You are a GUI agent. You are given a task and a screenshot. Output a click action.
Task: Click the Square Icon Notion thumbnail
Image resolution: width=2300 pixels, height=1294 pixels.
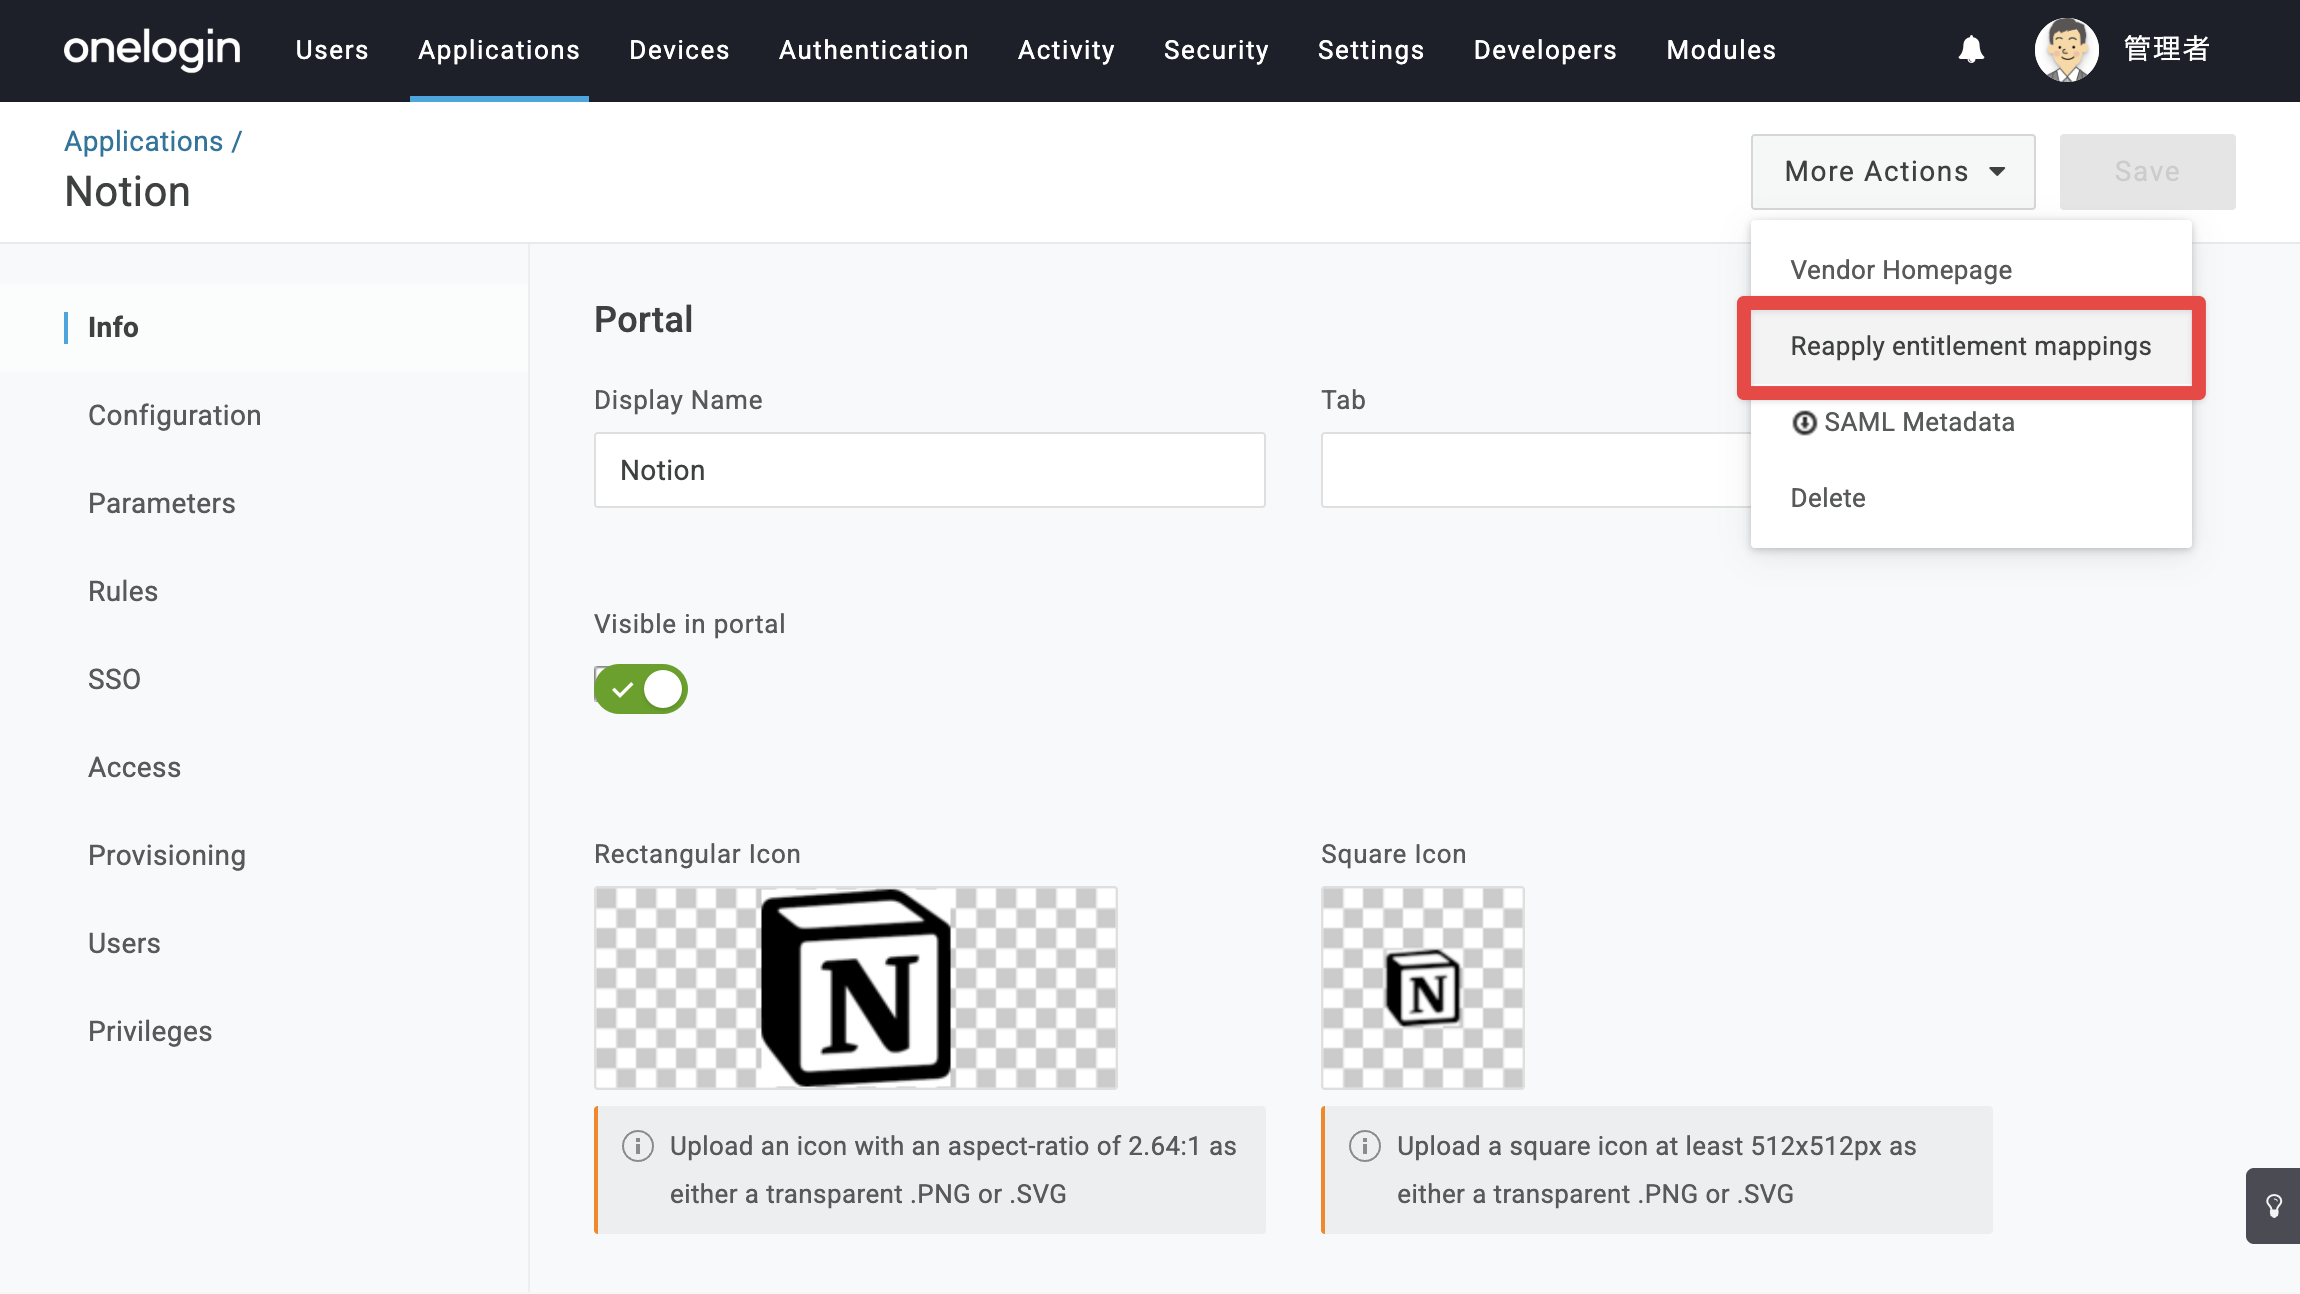coord(1423,988)
